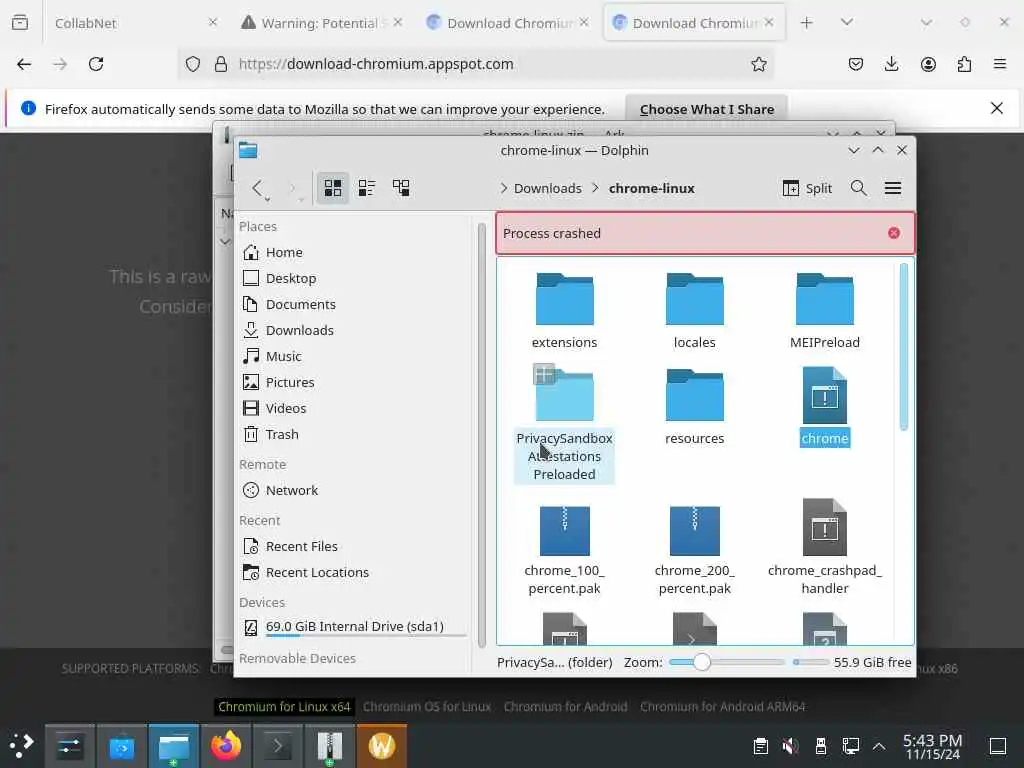This screenshot has width=1024, height=768.
Task: Switch to the Warning: Potential tab
Action: 320,23
